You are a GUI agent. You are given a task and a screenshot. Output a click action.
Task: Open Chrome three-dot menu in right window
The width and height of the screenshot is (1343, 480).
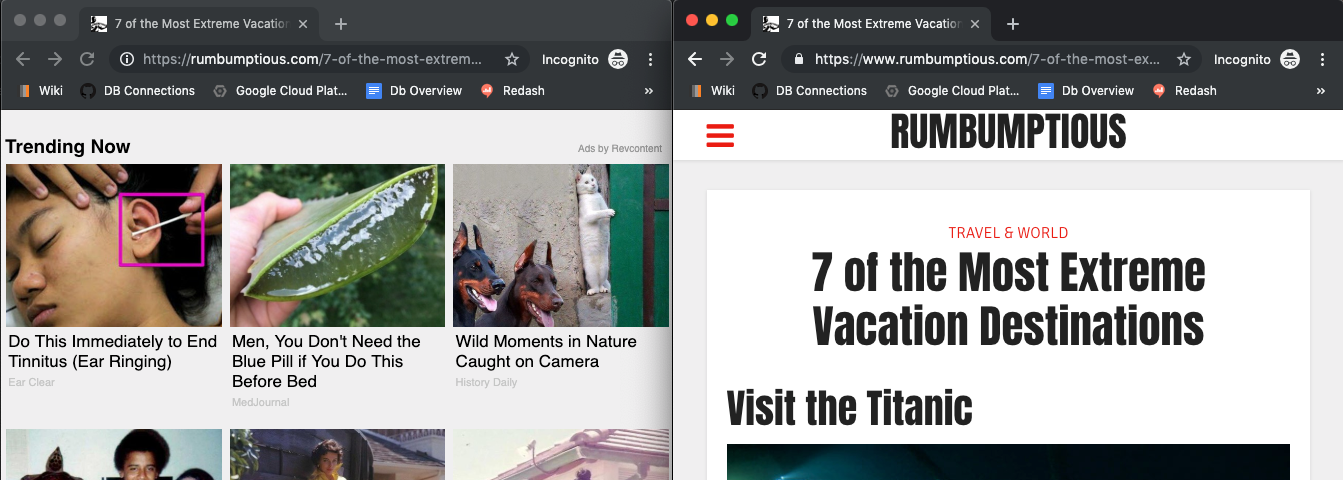(1323, 59)
